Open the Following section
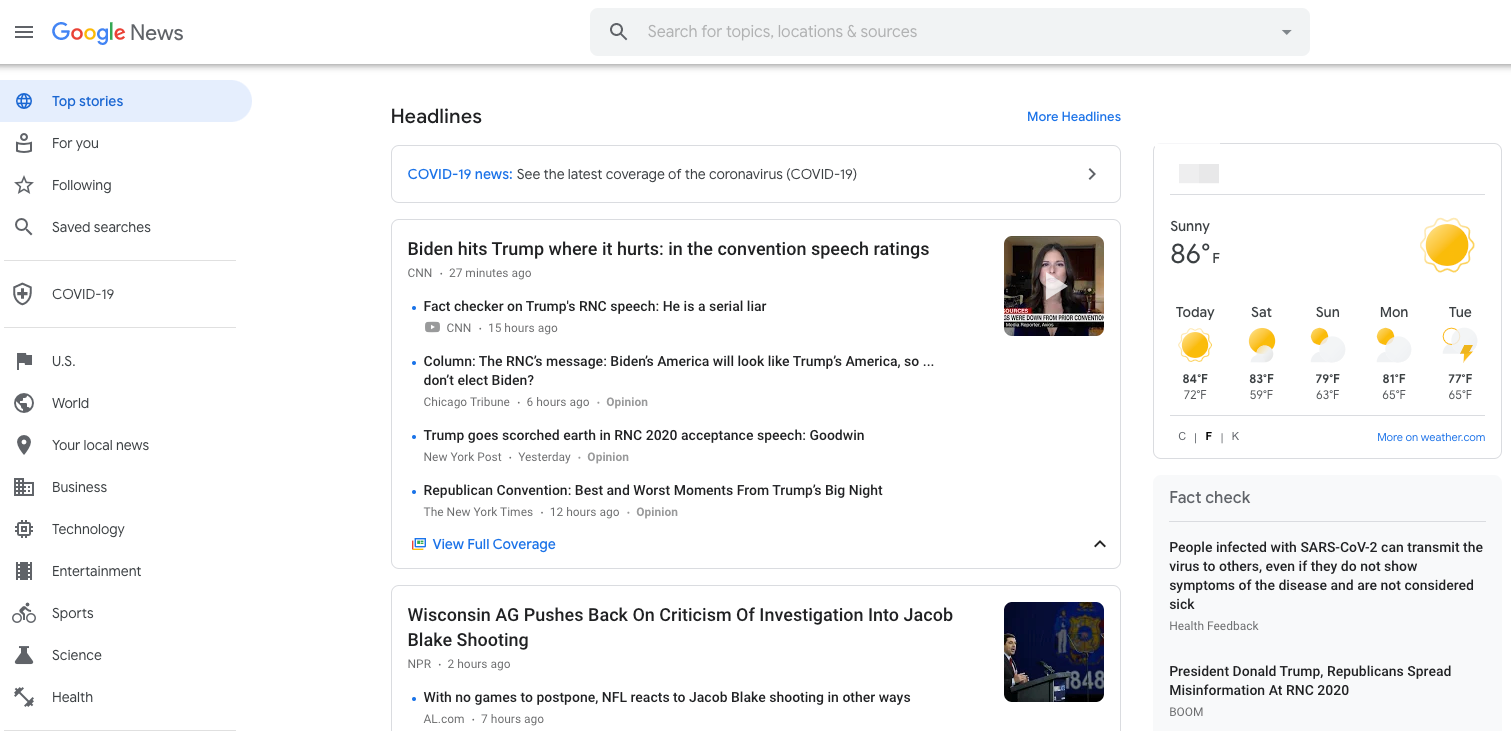The width and height of the screenshot is (1511, 731). pos(81,184)
